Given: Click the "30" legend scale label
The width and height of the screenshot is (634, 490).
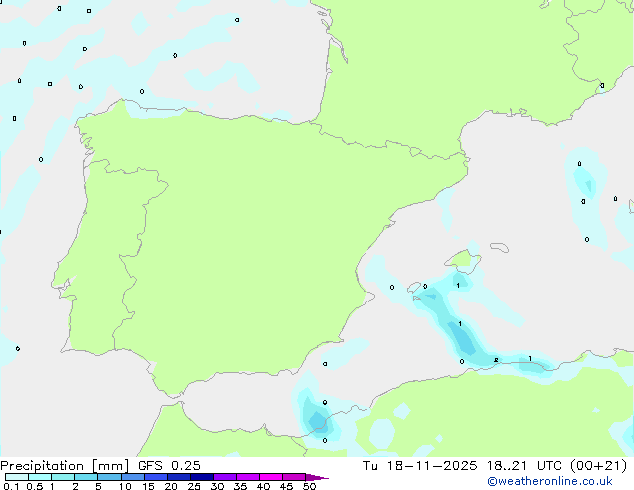Looking at the screenshot, I should point(217,486).
